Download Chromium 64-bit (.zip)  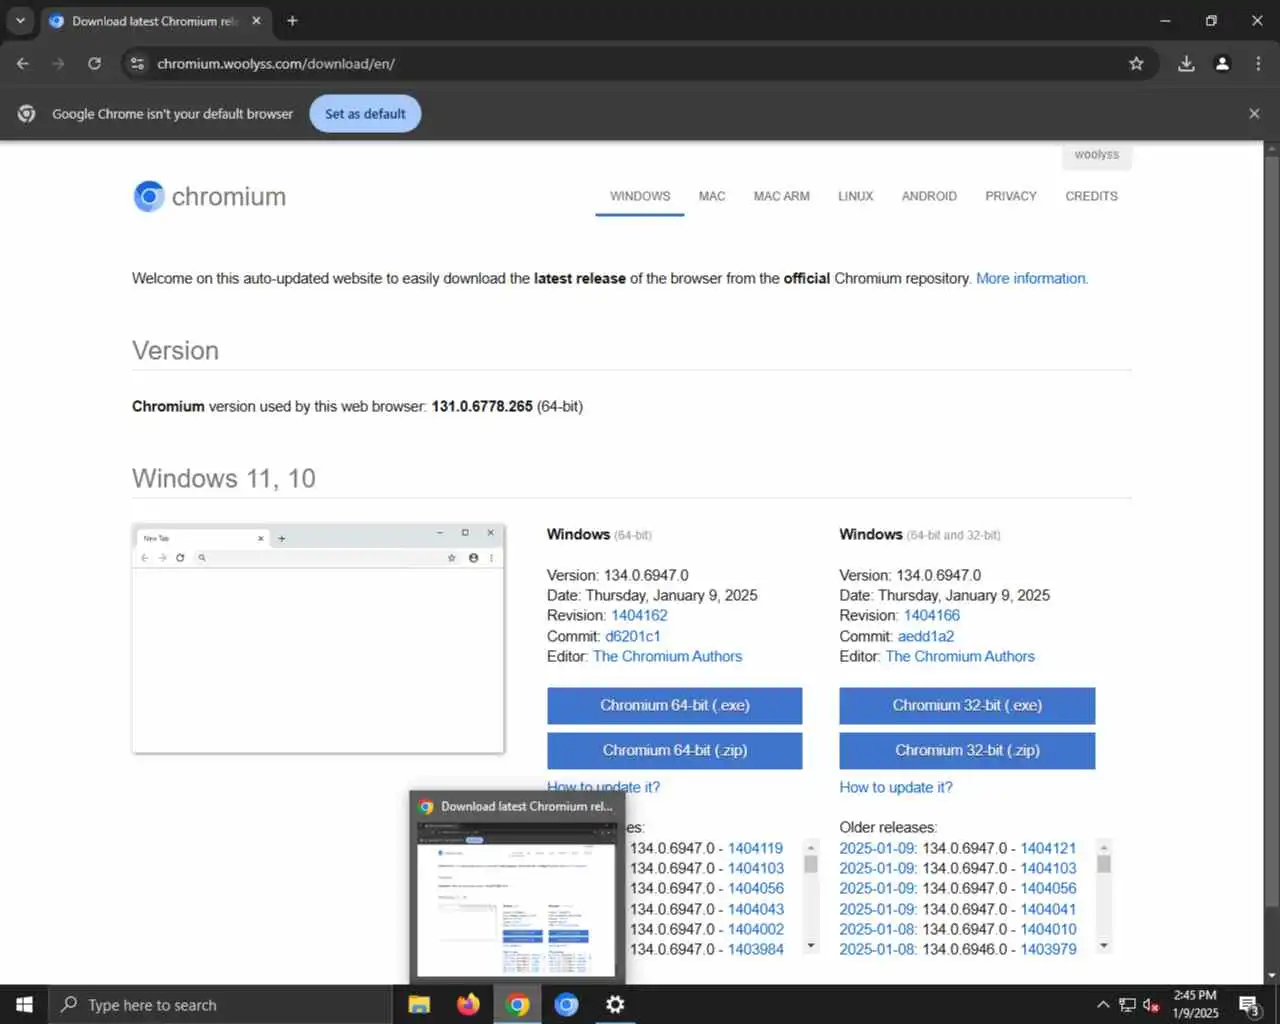pyautogui.click(x=674, y=750)
